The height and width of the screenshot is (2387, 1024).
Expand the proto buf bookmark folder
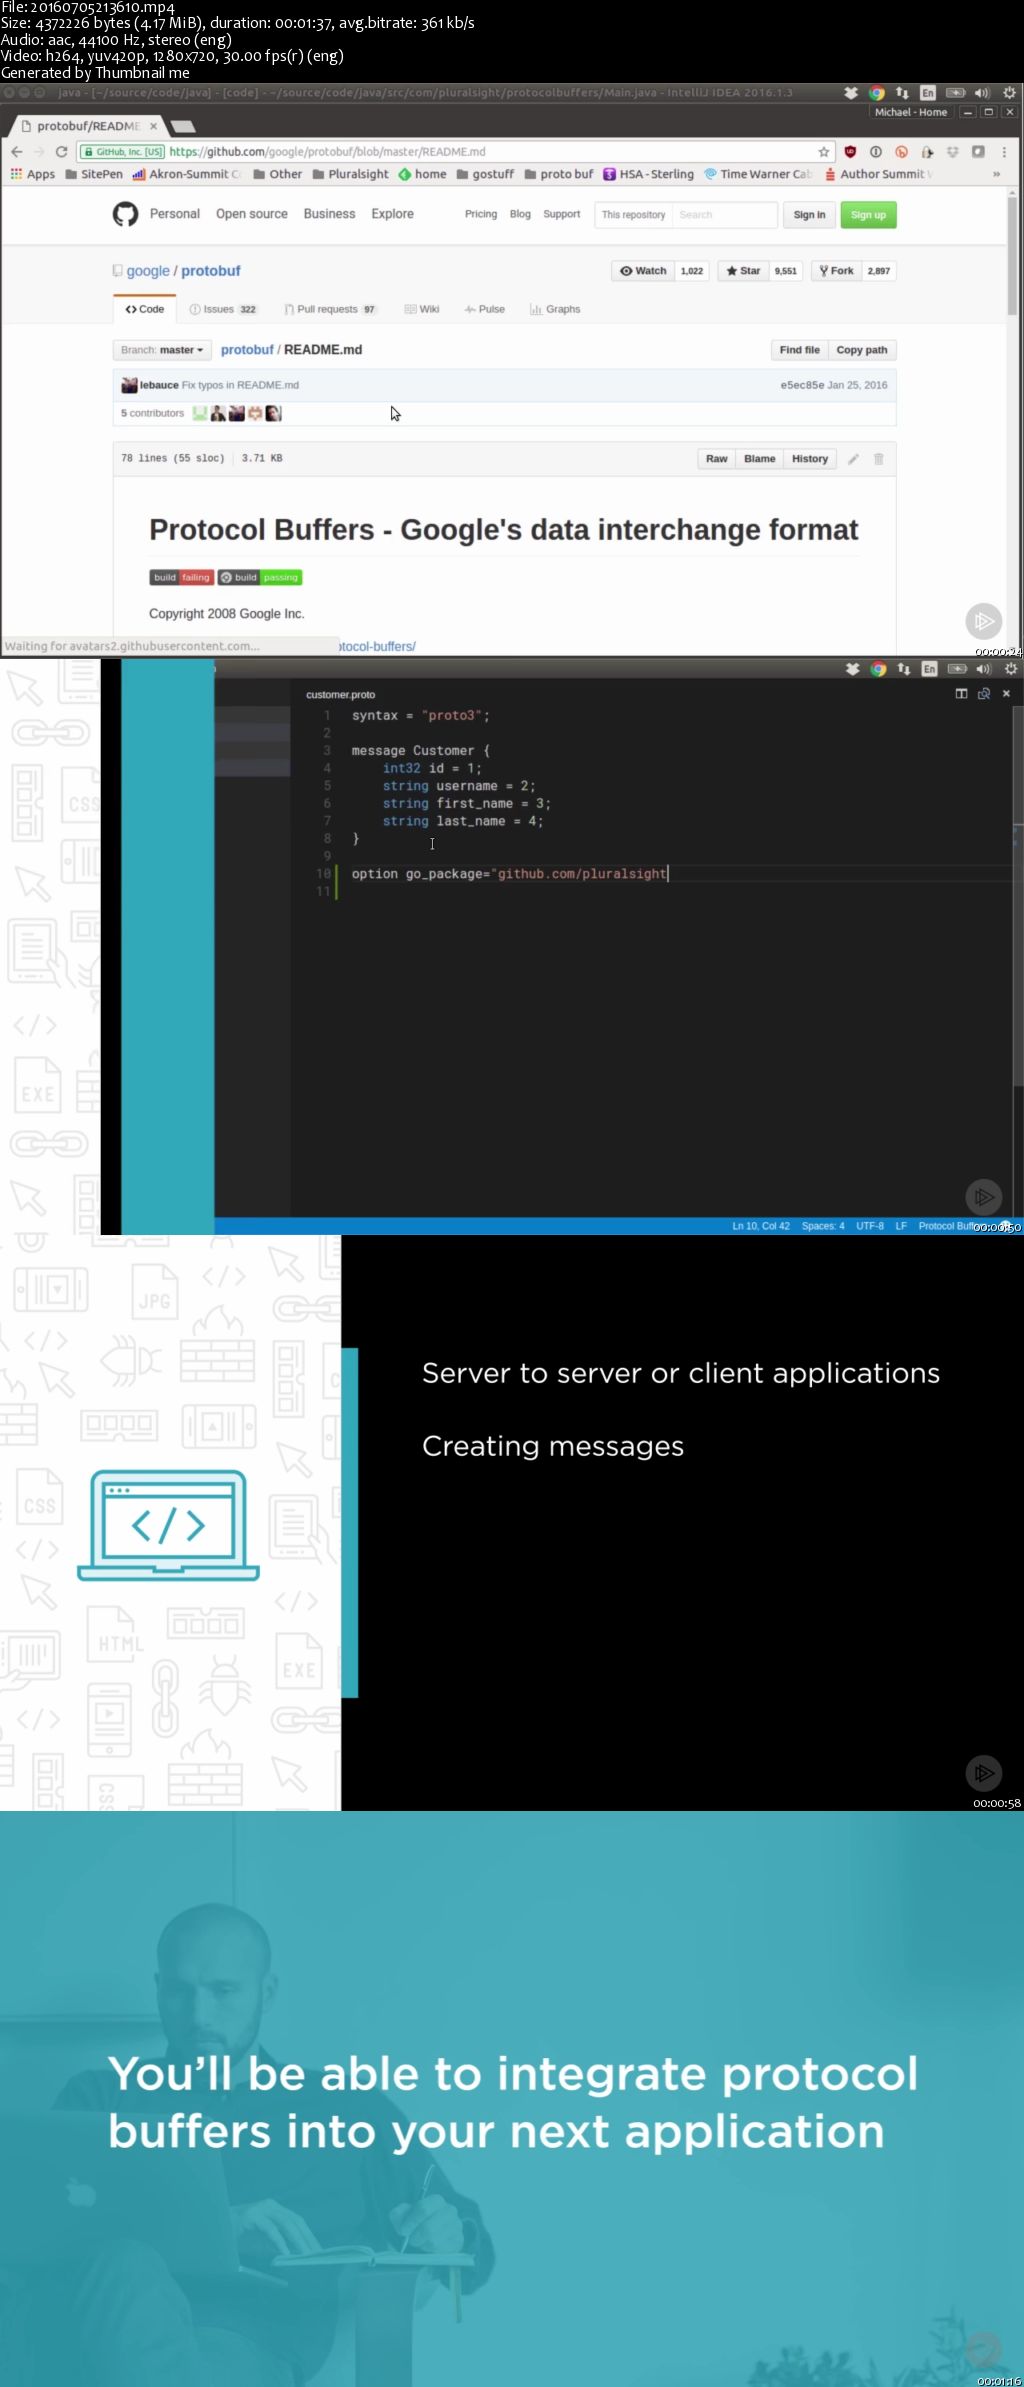click(x=559, y=174)
